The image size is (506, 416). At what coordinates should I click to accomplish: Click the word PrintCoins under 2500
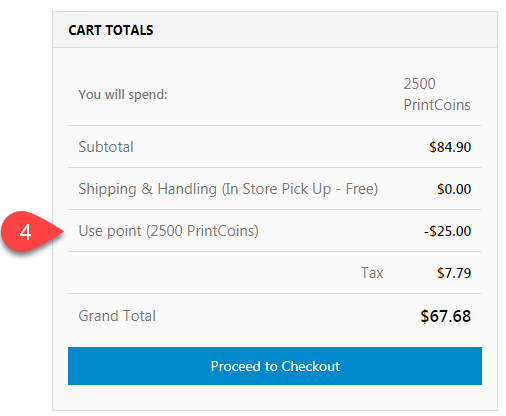(437, 105)
